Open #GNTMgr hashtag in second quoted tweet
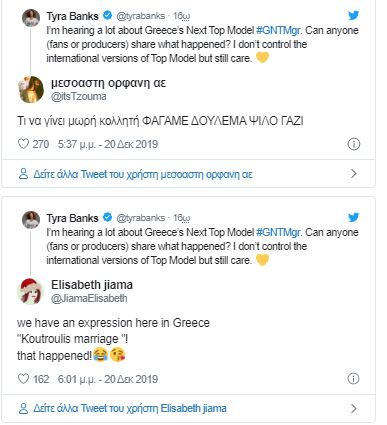The width and height of the screenshot is (387, 425). click(x=279, y=232)
